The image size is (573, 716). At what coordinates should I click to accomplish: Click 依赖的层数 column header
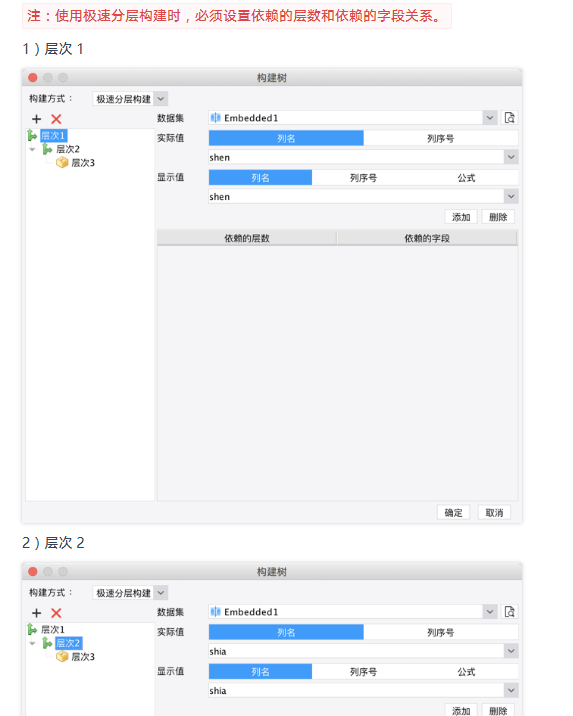pyautogui.click(x=247, y=238)
